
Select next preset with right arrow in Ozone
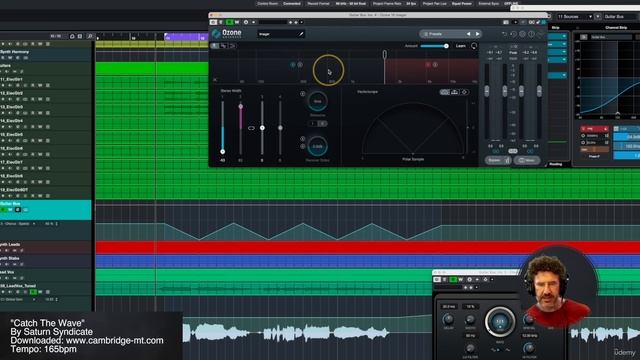tap(477, 34)
